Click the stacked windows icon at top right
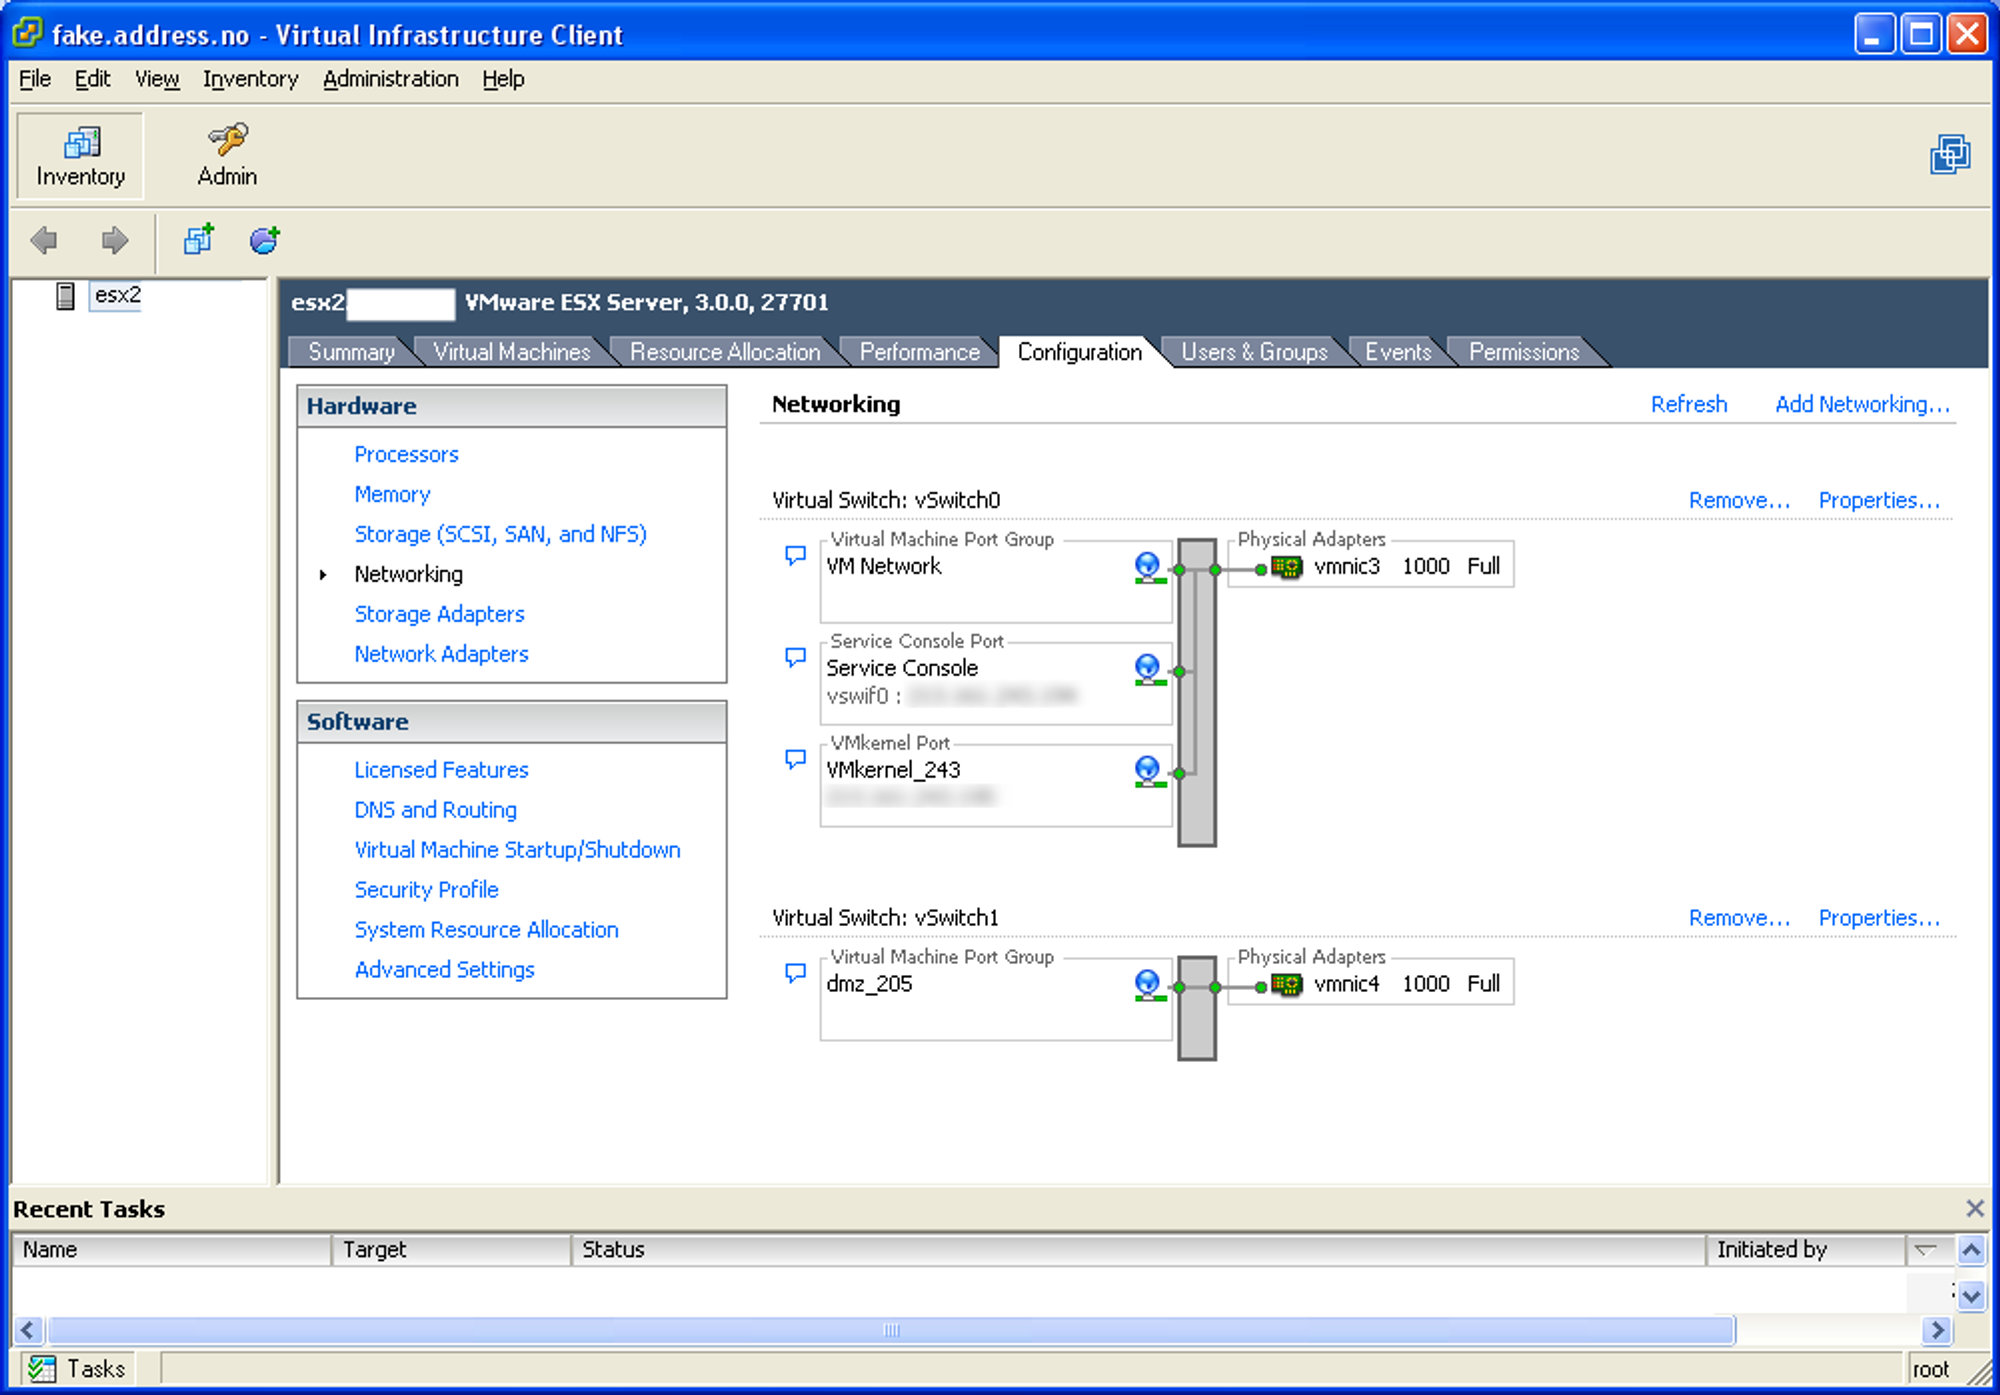The image size is (2000, 1395). 1950,155
